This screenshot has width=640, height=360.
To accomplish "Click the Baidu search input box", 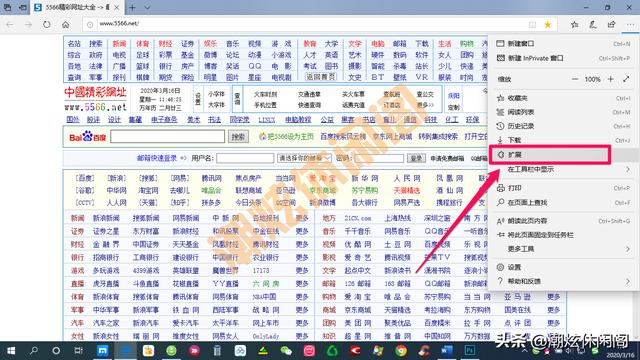I will click(x=167, y=136).
